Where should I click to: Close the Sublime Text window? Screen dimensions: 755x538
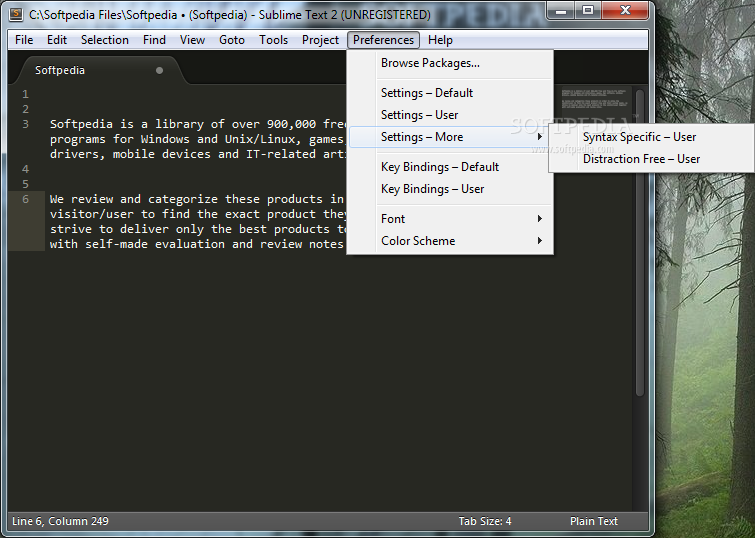click(x=625, y=11)
